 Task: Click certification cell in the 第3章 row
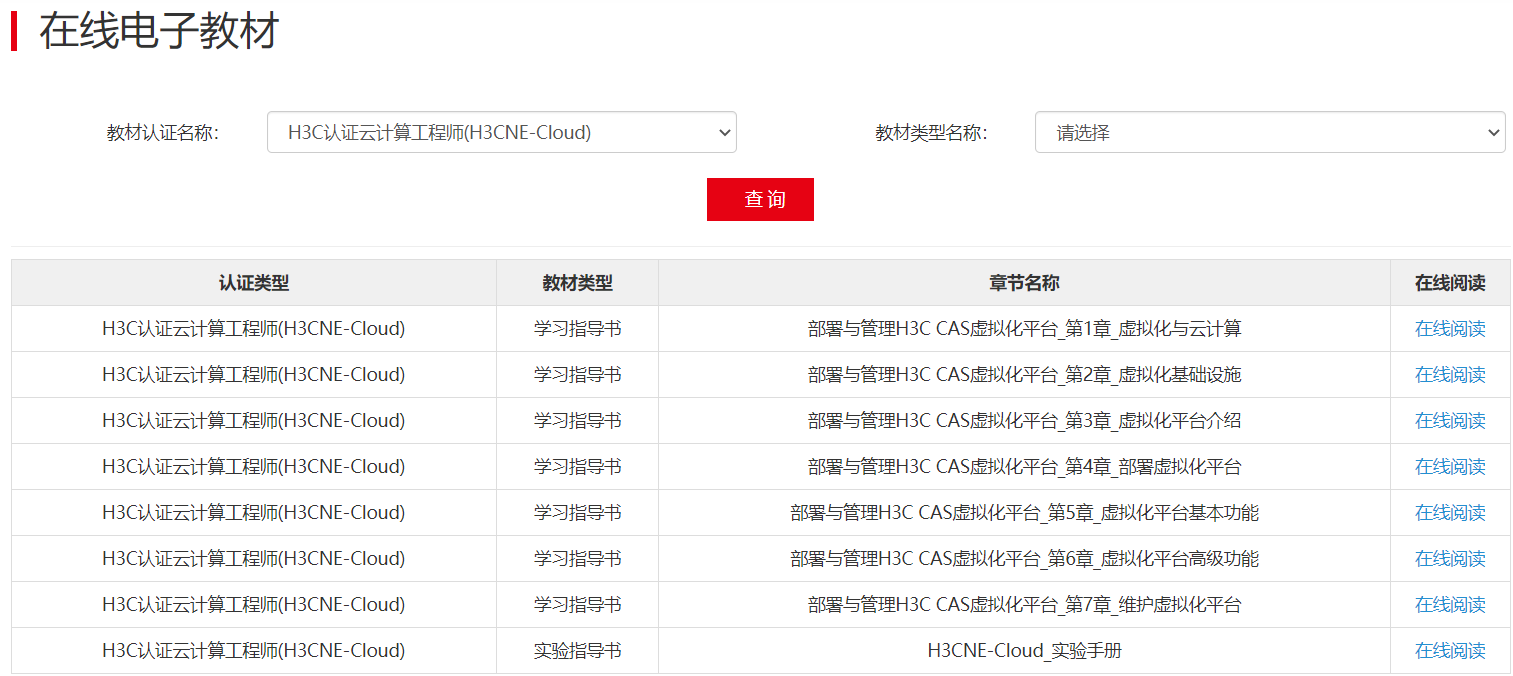254,420
